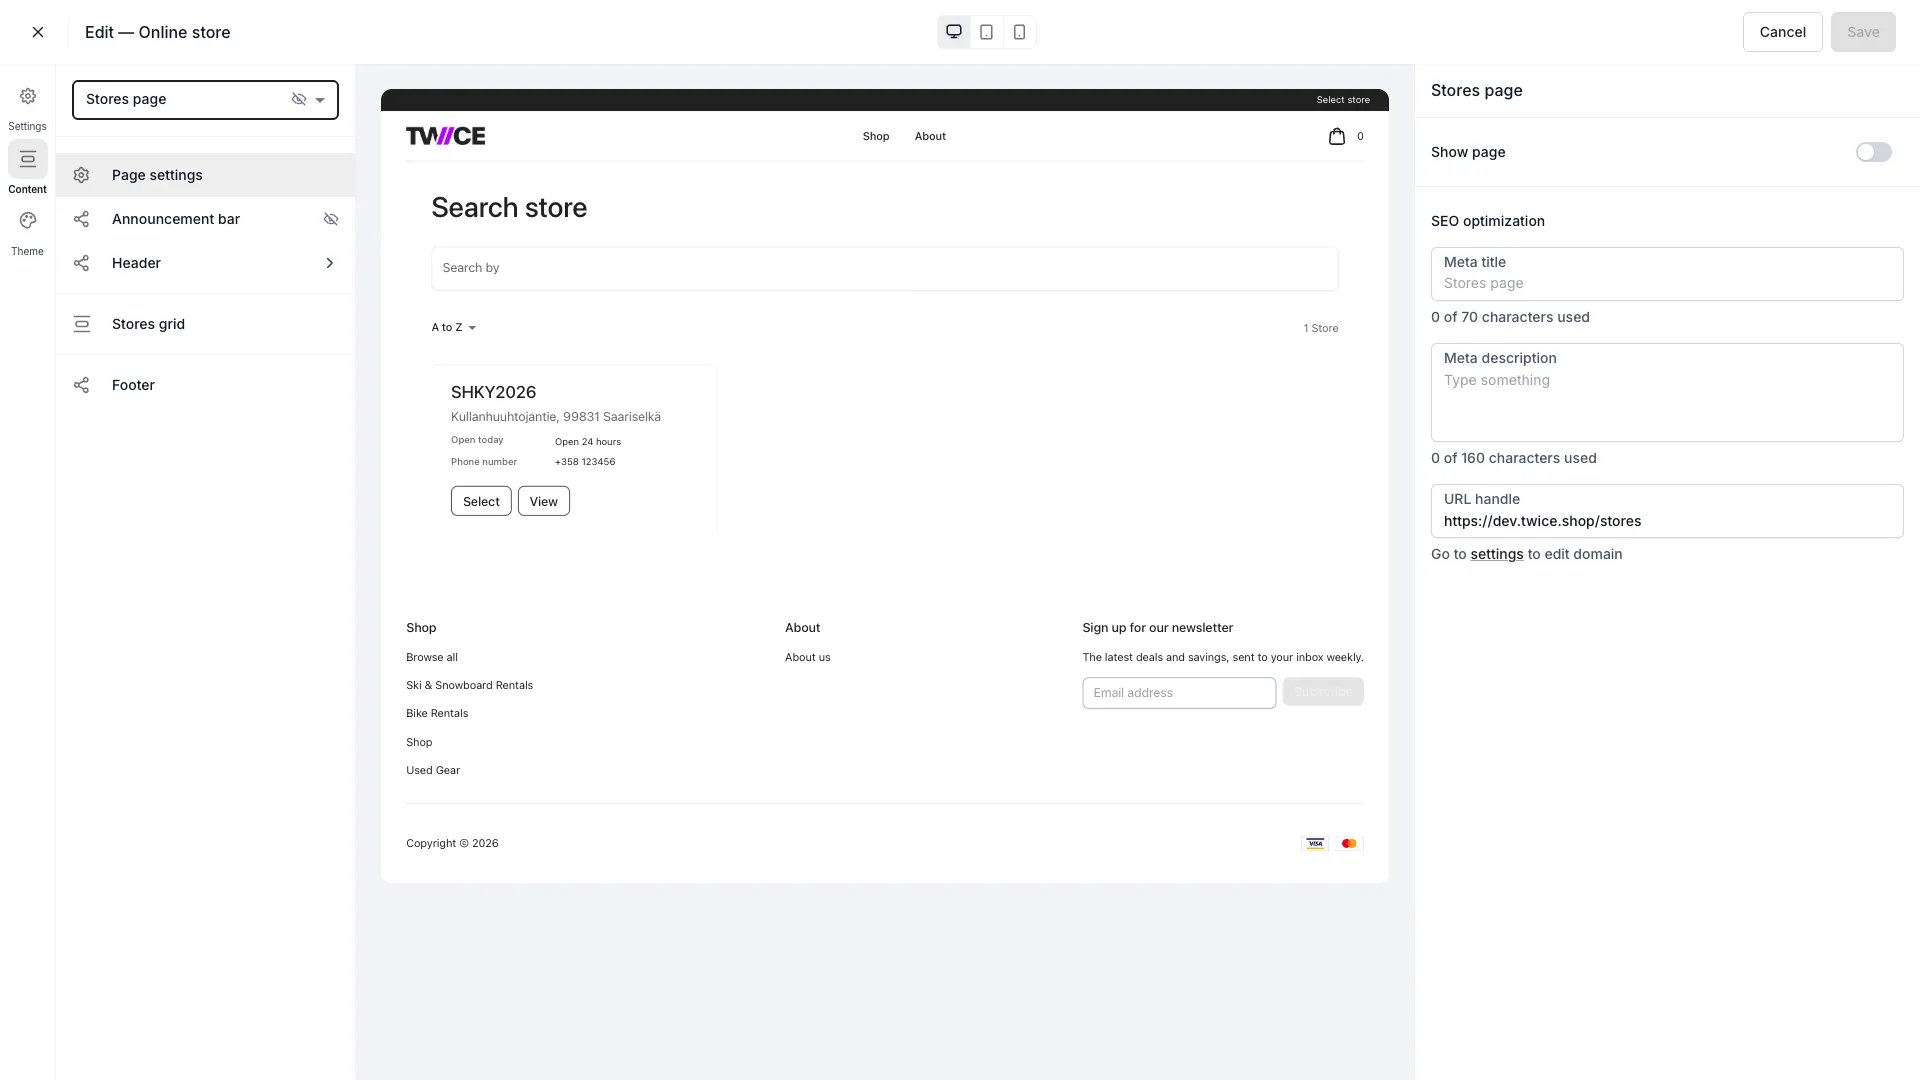Click the Footer share icon
Image resolution: width=1920 pixels, height=1080 pixels.
pos(82,385)
